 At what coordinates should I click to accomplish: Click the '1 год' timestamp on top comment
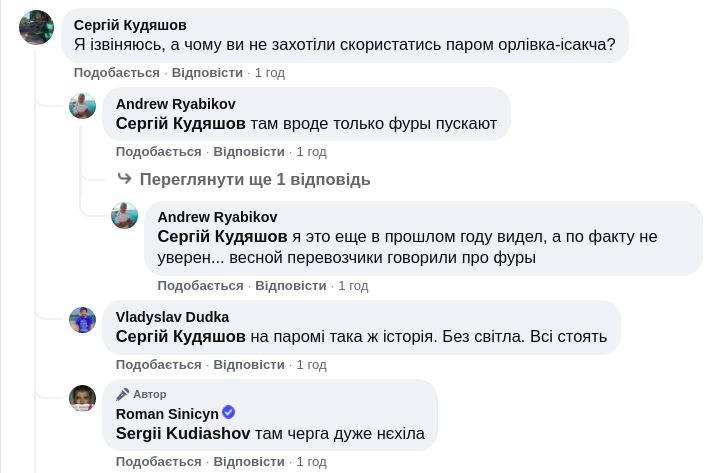click(x=270, y=73)
